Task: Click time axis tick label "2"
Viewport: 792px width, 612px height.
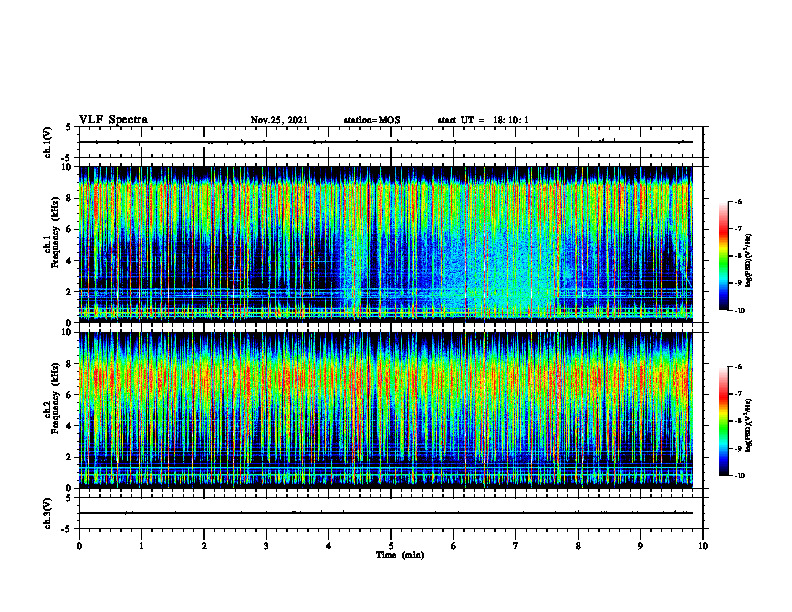Action: tap(204, 546)
